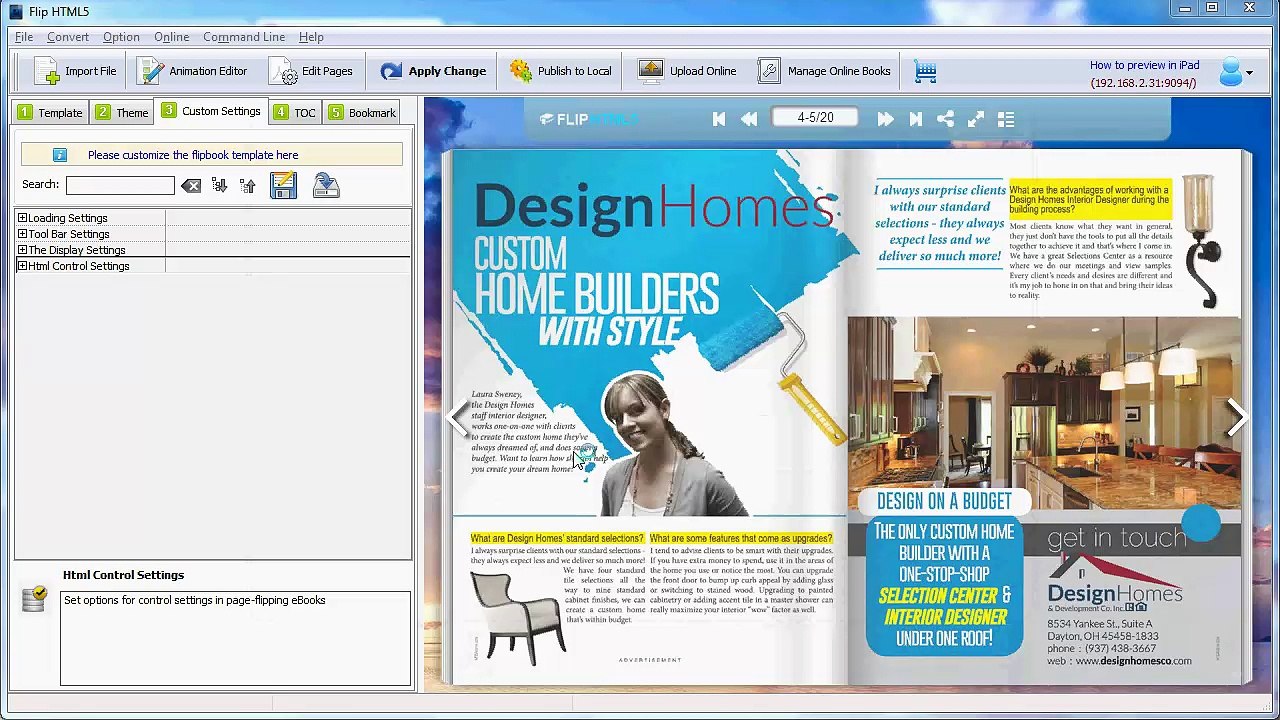Click the expand all settings icon
Screen dimensions: 1280x720
click(219, 185)
